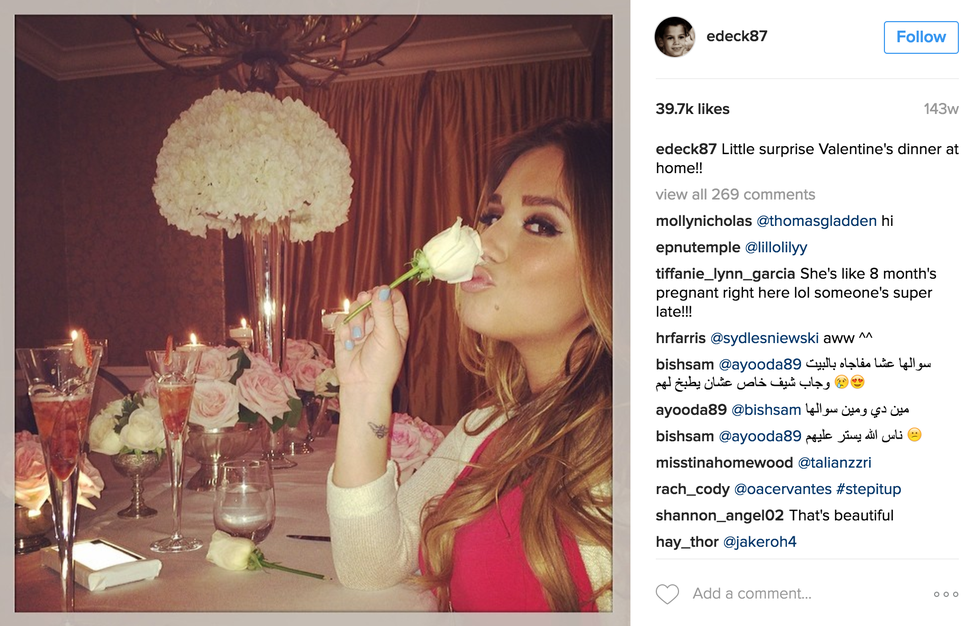980x626 pixels.
Task: Open the #stepitup hashtag
Action: (868, 489)
